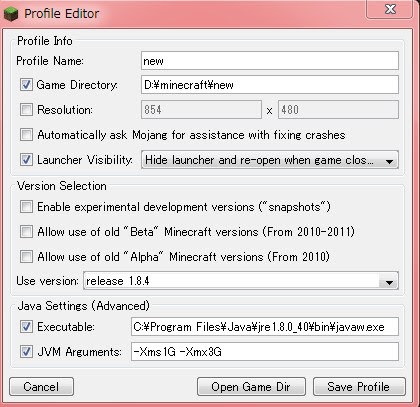
Task: Open the Use version dropdown
Action: point(241,281)
